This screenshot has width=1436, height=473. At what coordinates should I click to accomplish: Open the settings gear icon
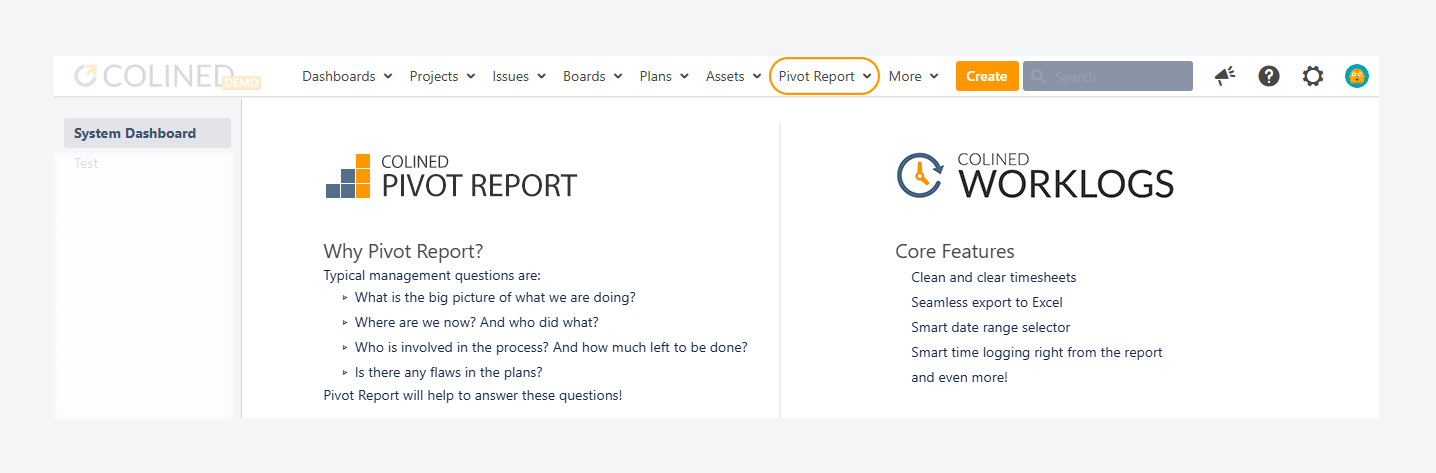click(x=1313, y=76)
